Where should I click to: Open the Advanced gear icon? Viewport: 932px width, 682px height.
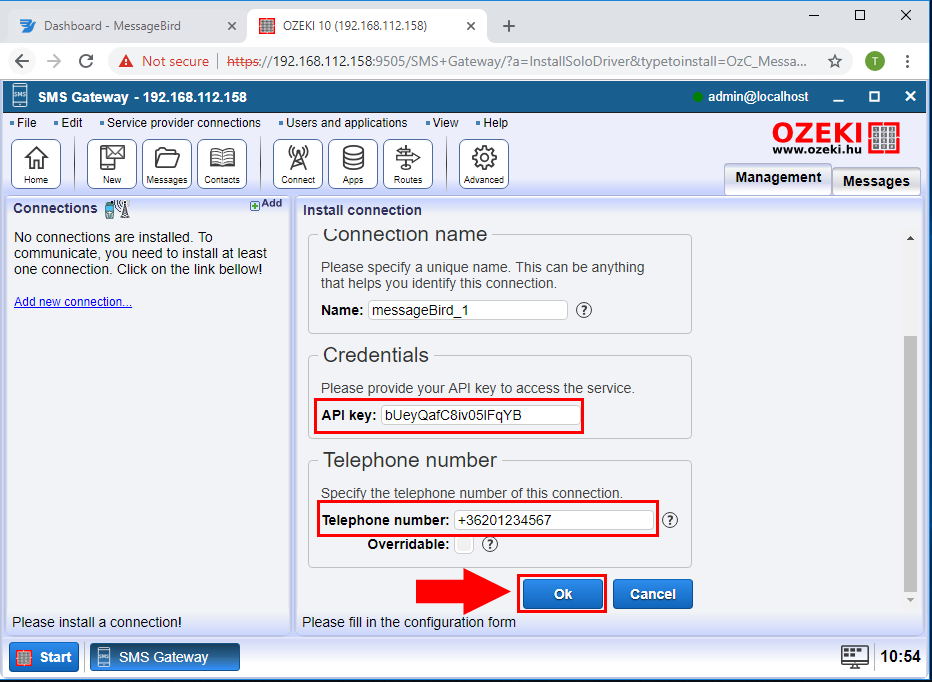tap(484, 163)
